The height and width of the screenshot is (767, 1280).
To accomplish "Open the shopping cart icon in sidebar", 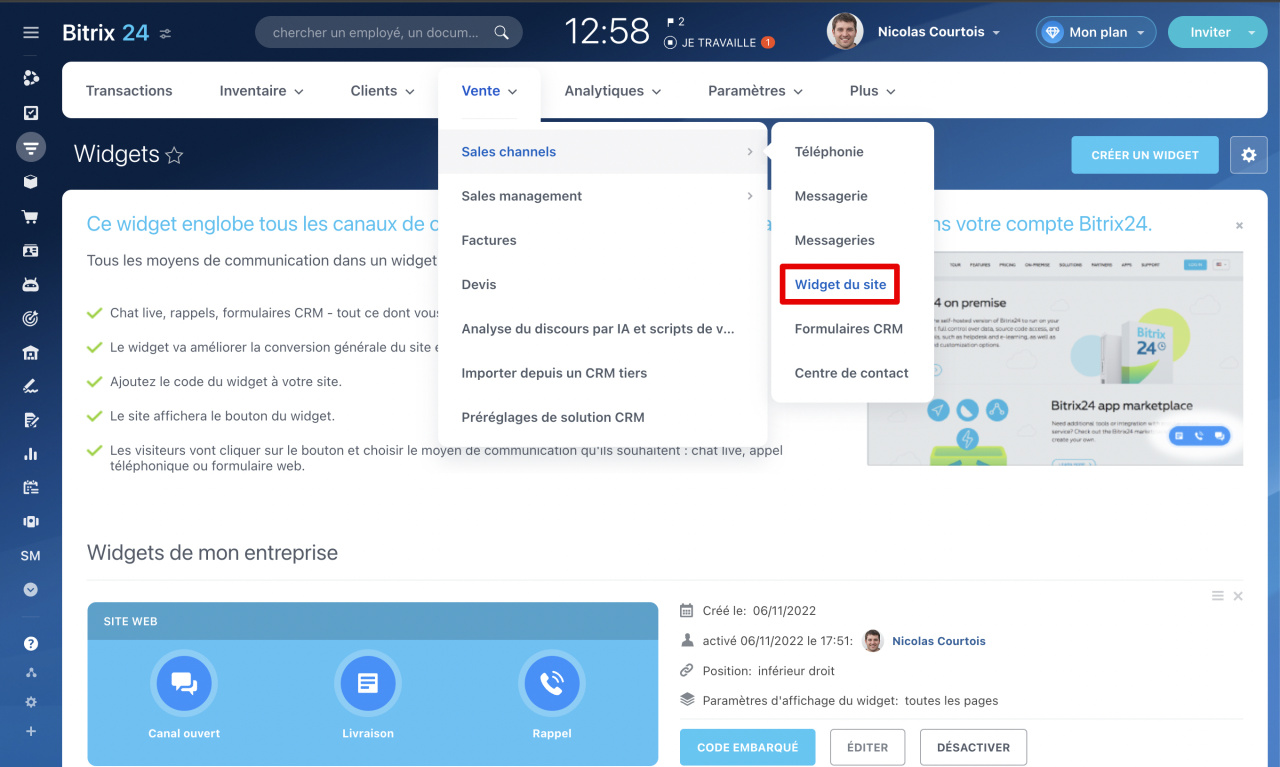I will pos(31,216).
